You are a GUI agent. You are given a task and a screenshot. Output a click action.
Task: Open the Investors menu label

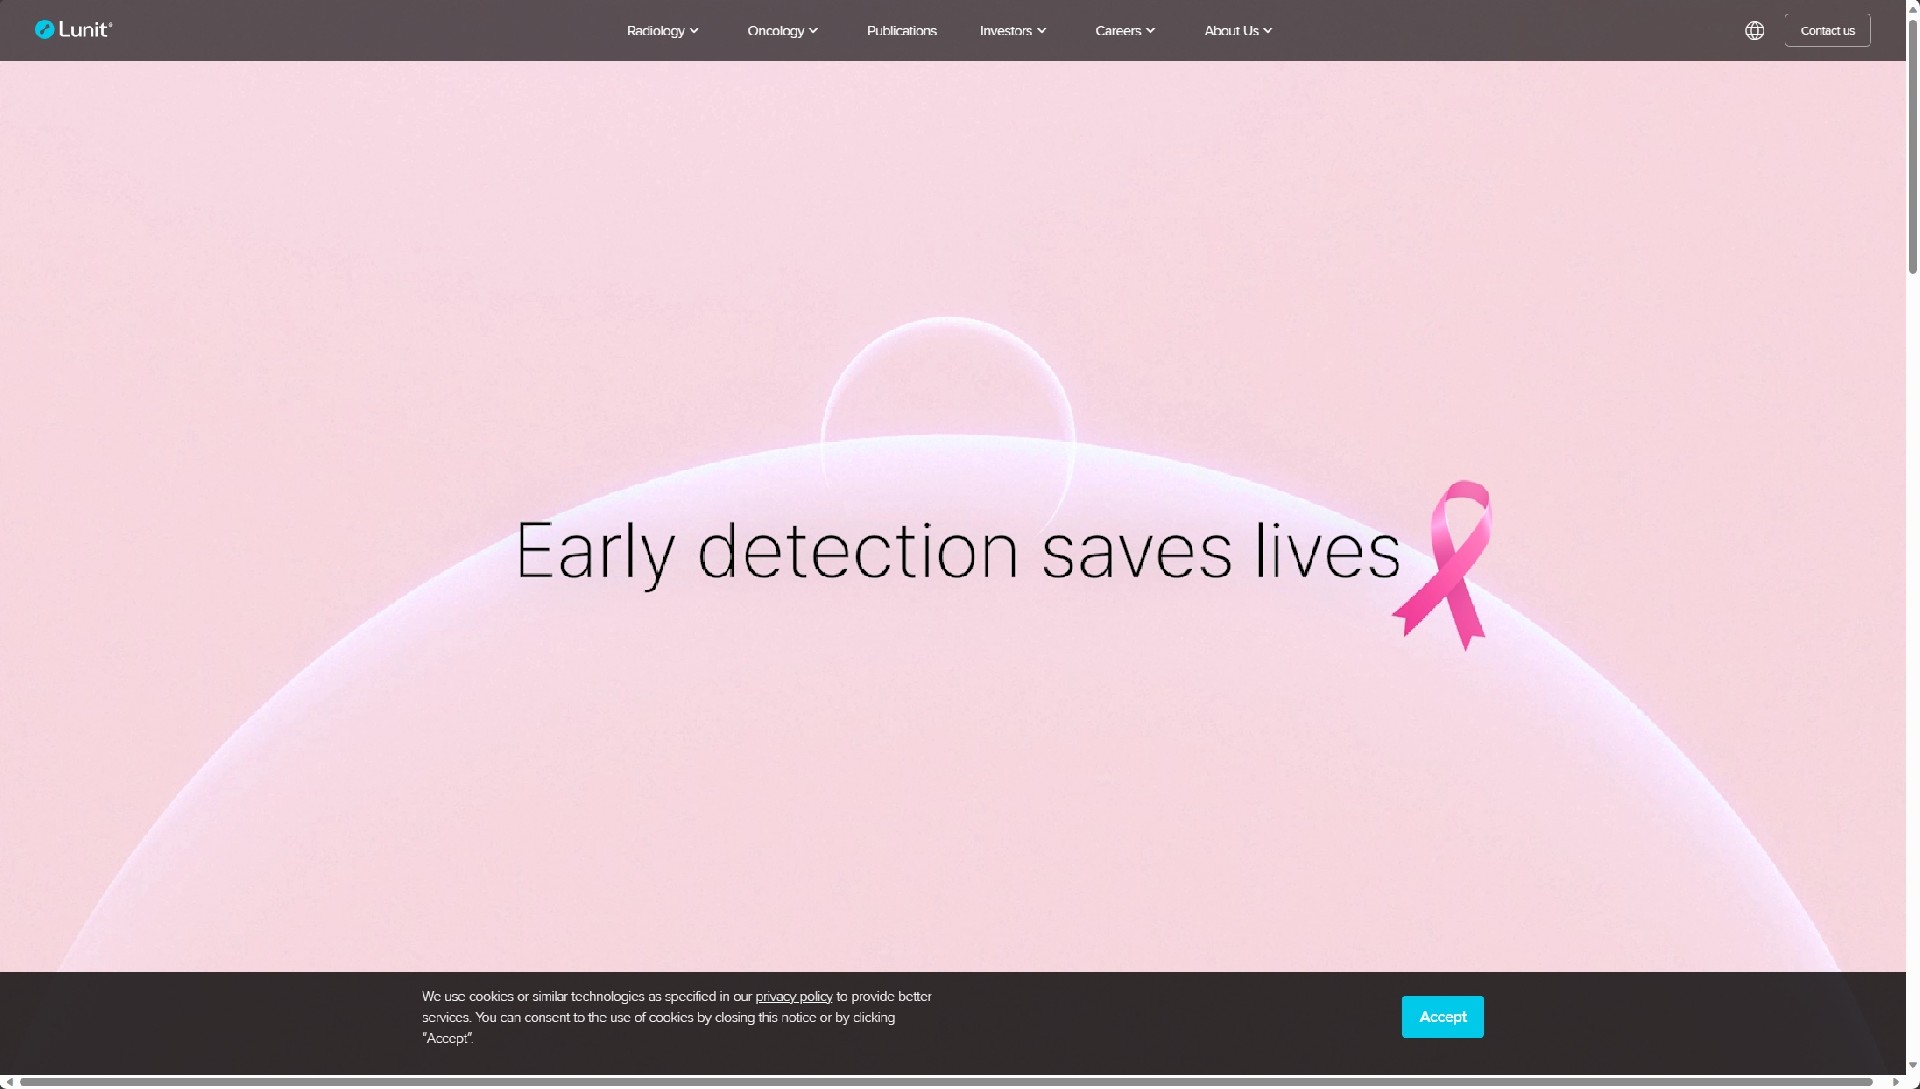1005,31
